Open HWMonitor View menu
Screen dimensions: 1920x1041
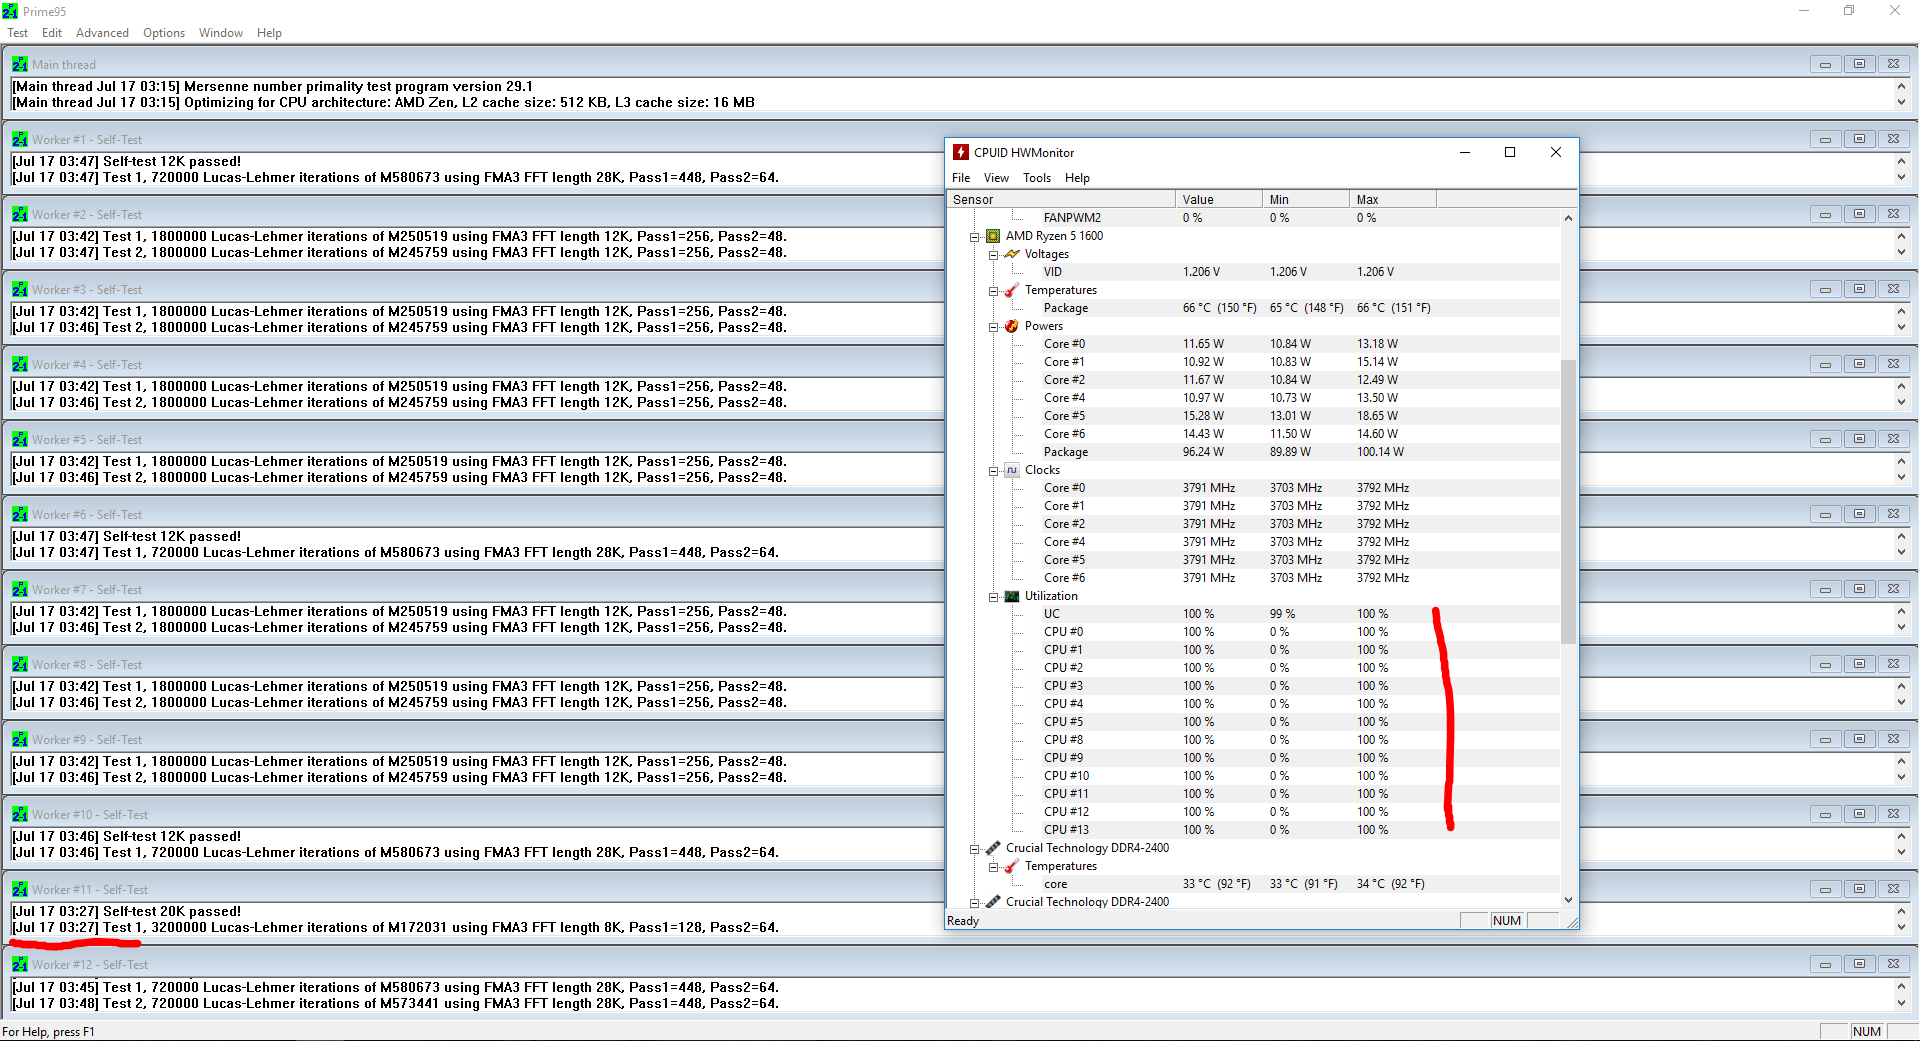[x=996, y=178]
